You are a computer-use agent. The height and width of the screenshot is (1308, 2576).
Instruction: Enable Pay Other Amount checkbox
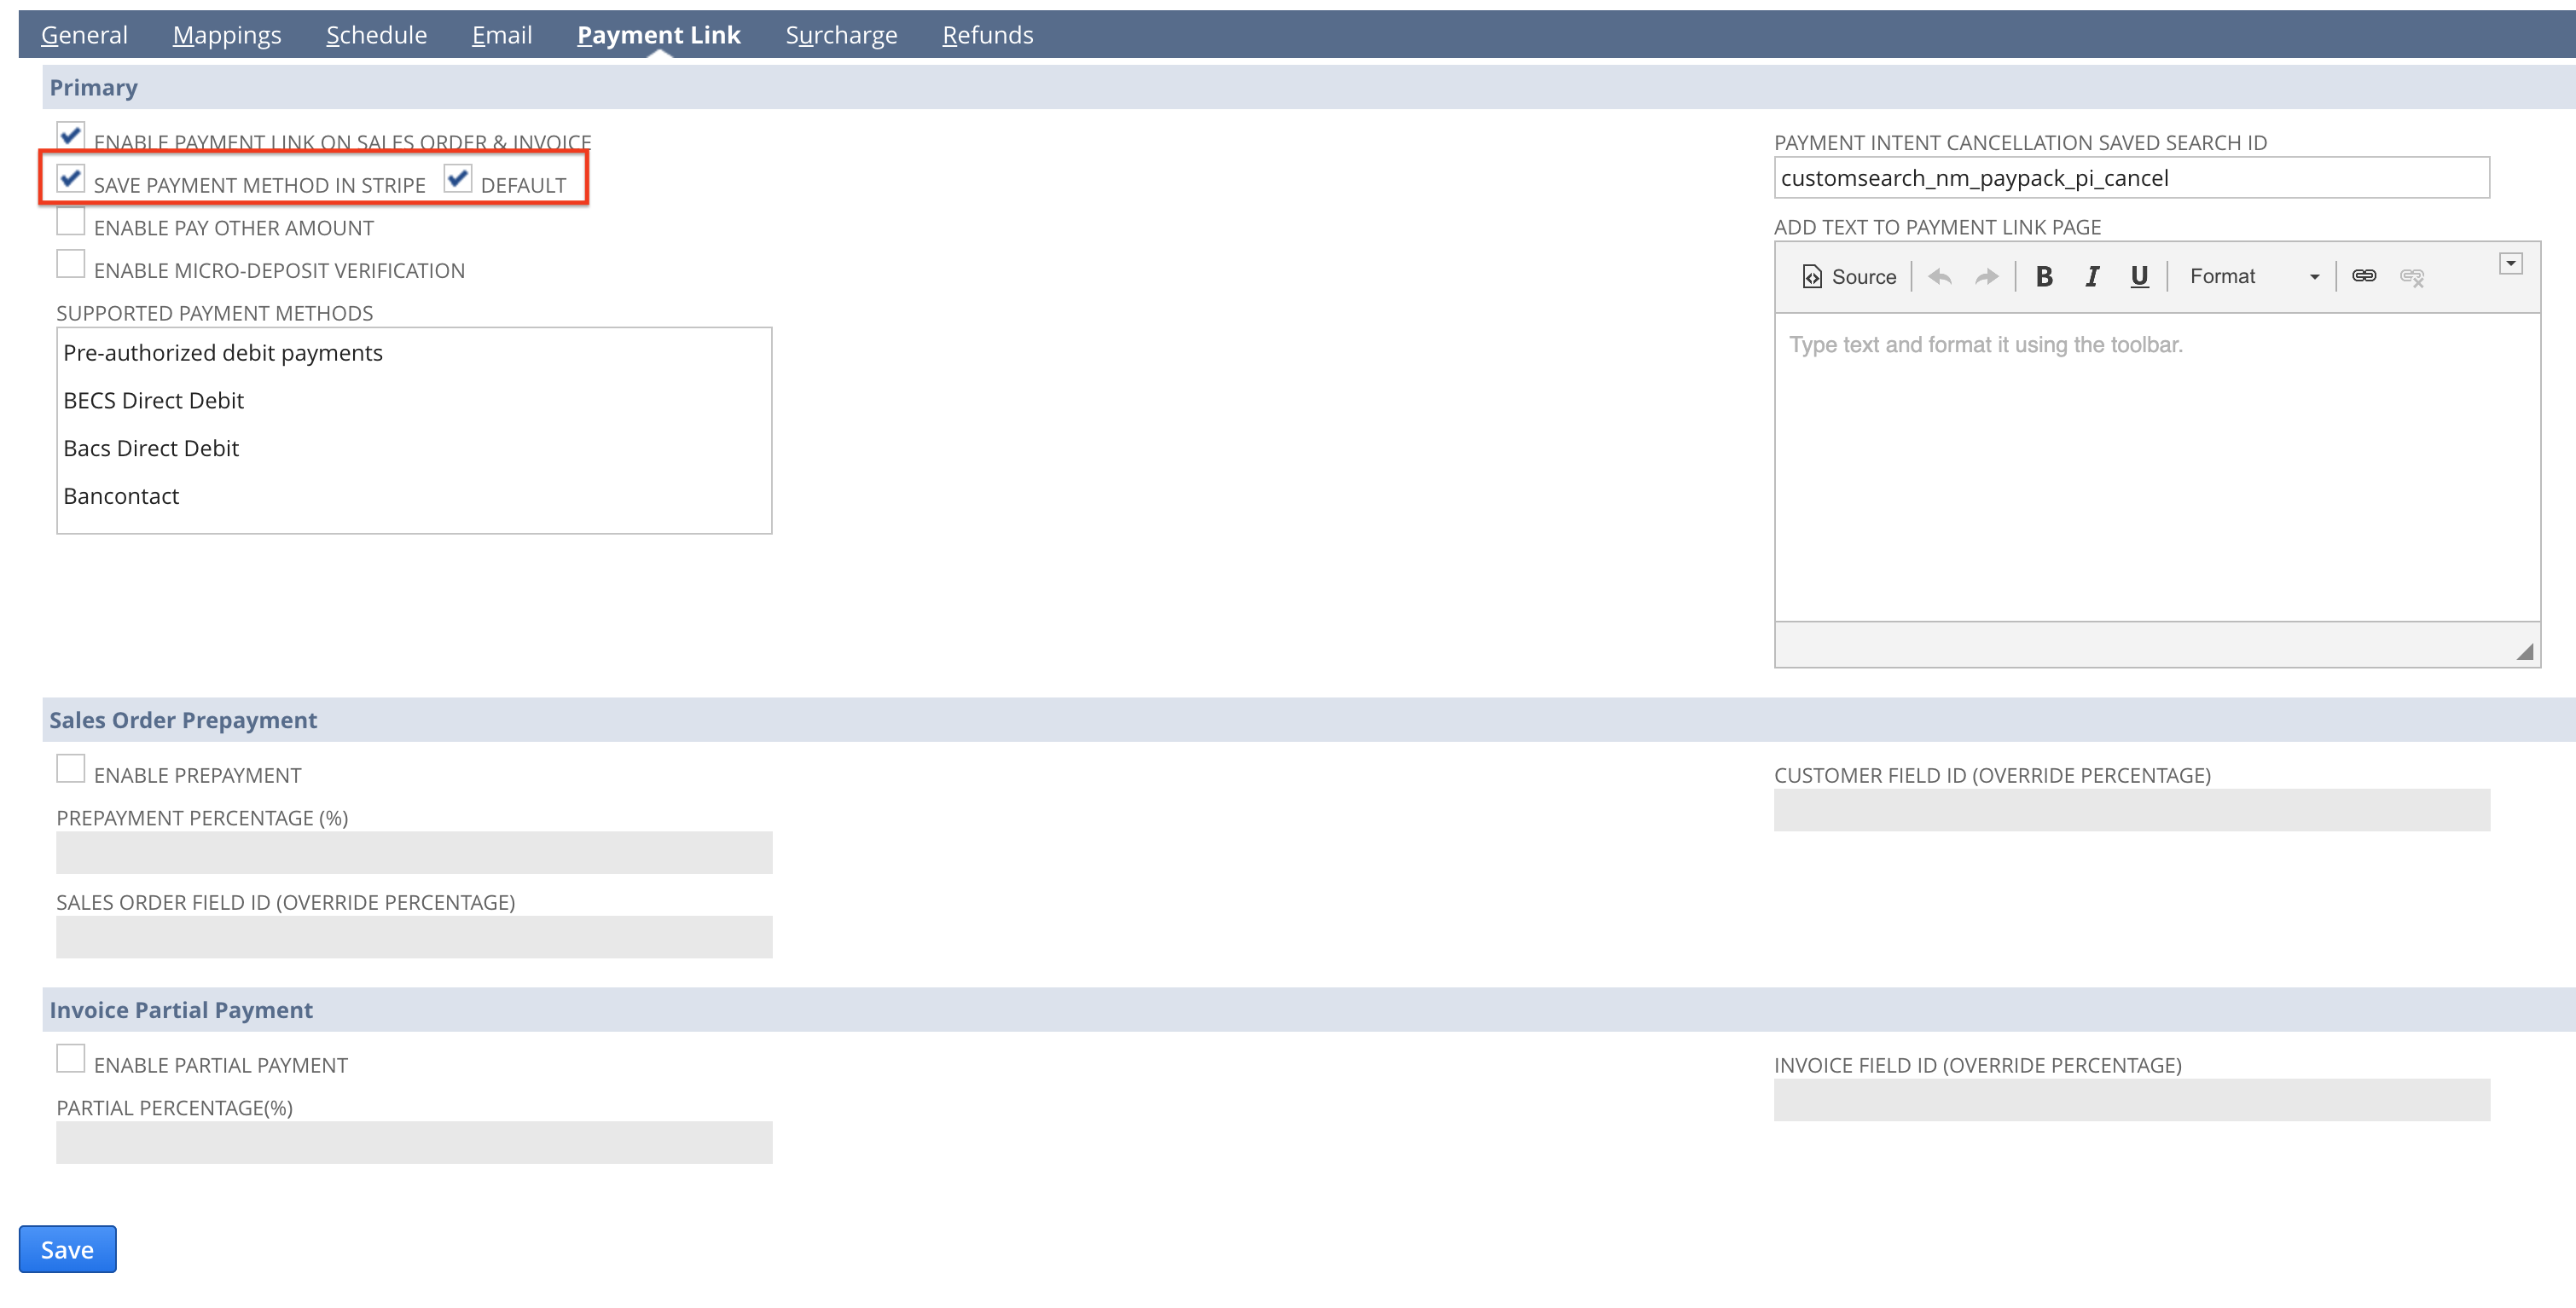pos(70,221)
